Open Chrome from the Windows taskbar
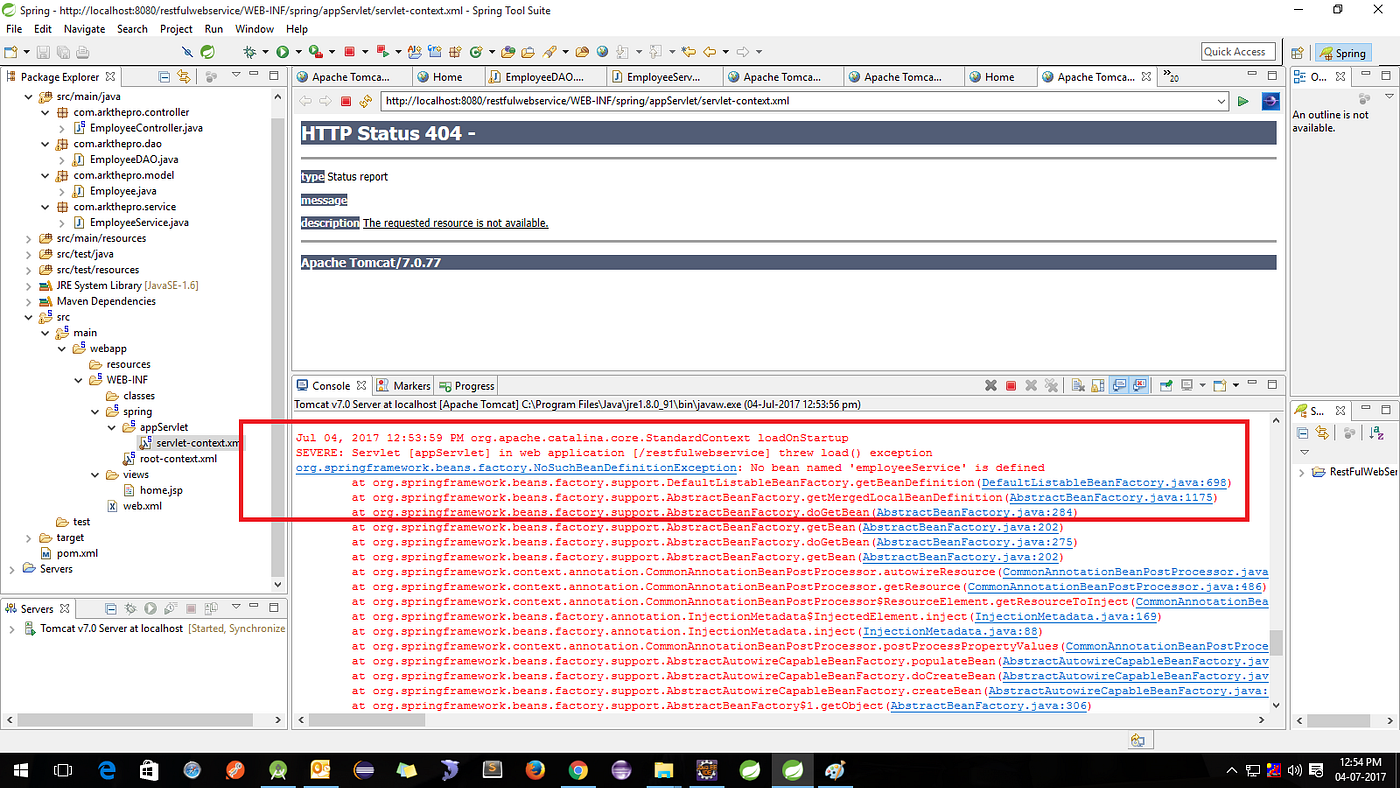 coord(577,770)
